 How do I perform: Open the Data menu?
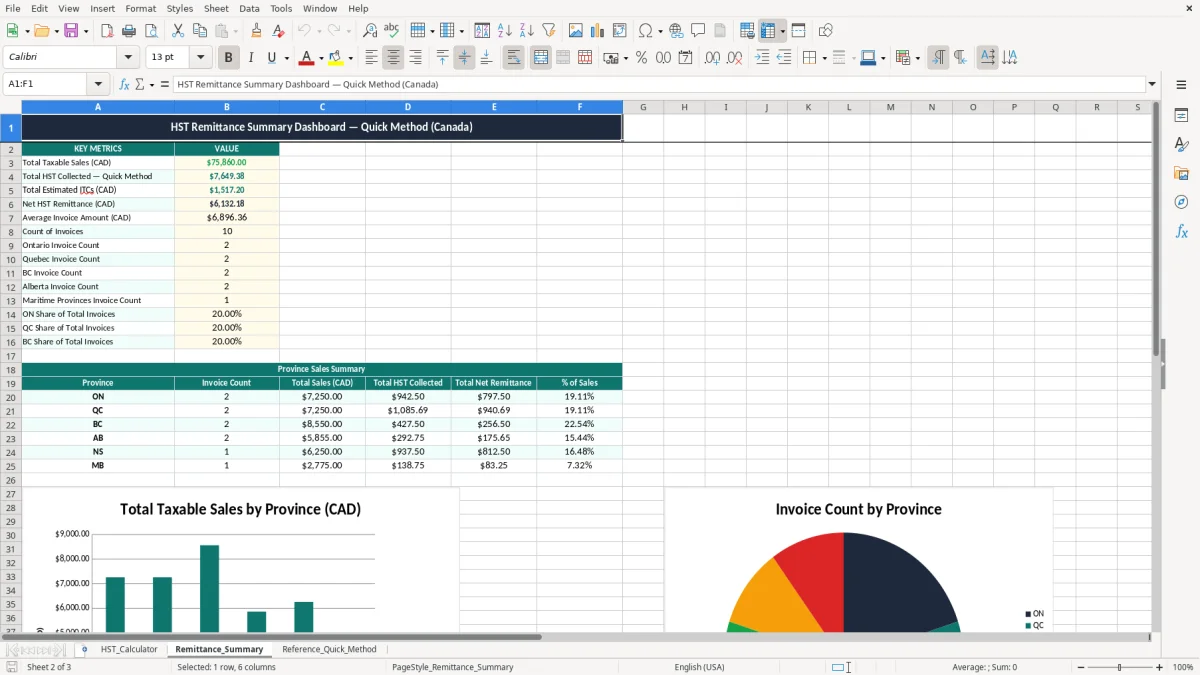coord(249,8)
